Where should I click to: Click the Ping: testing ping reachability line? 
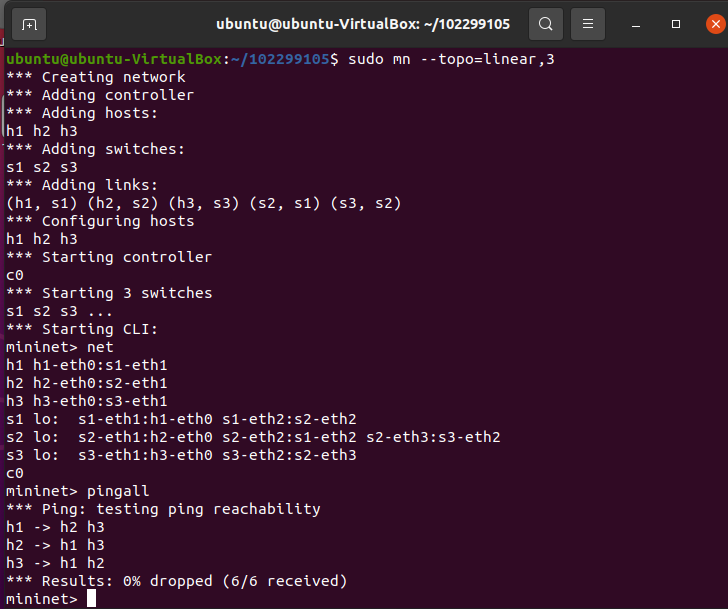click(163, 509)
